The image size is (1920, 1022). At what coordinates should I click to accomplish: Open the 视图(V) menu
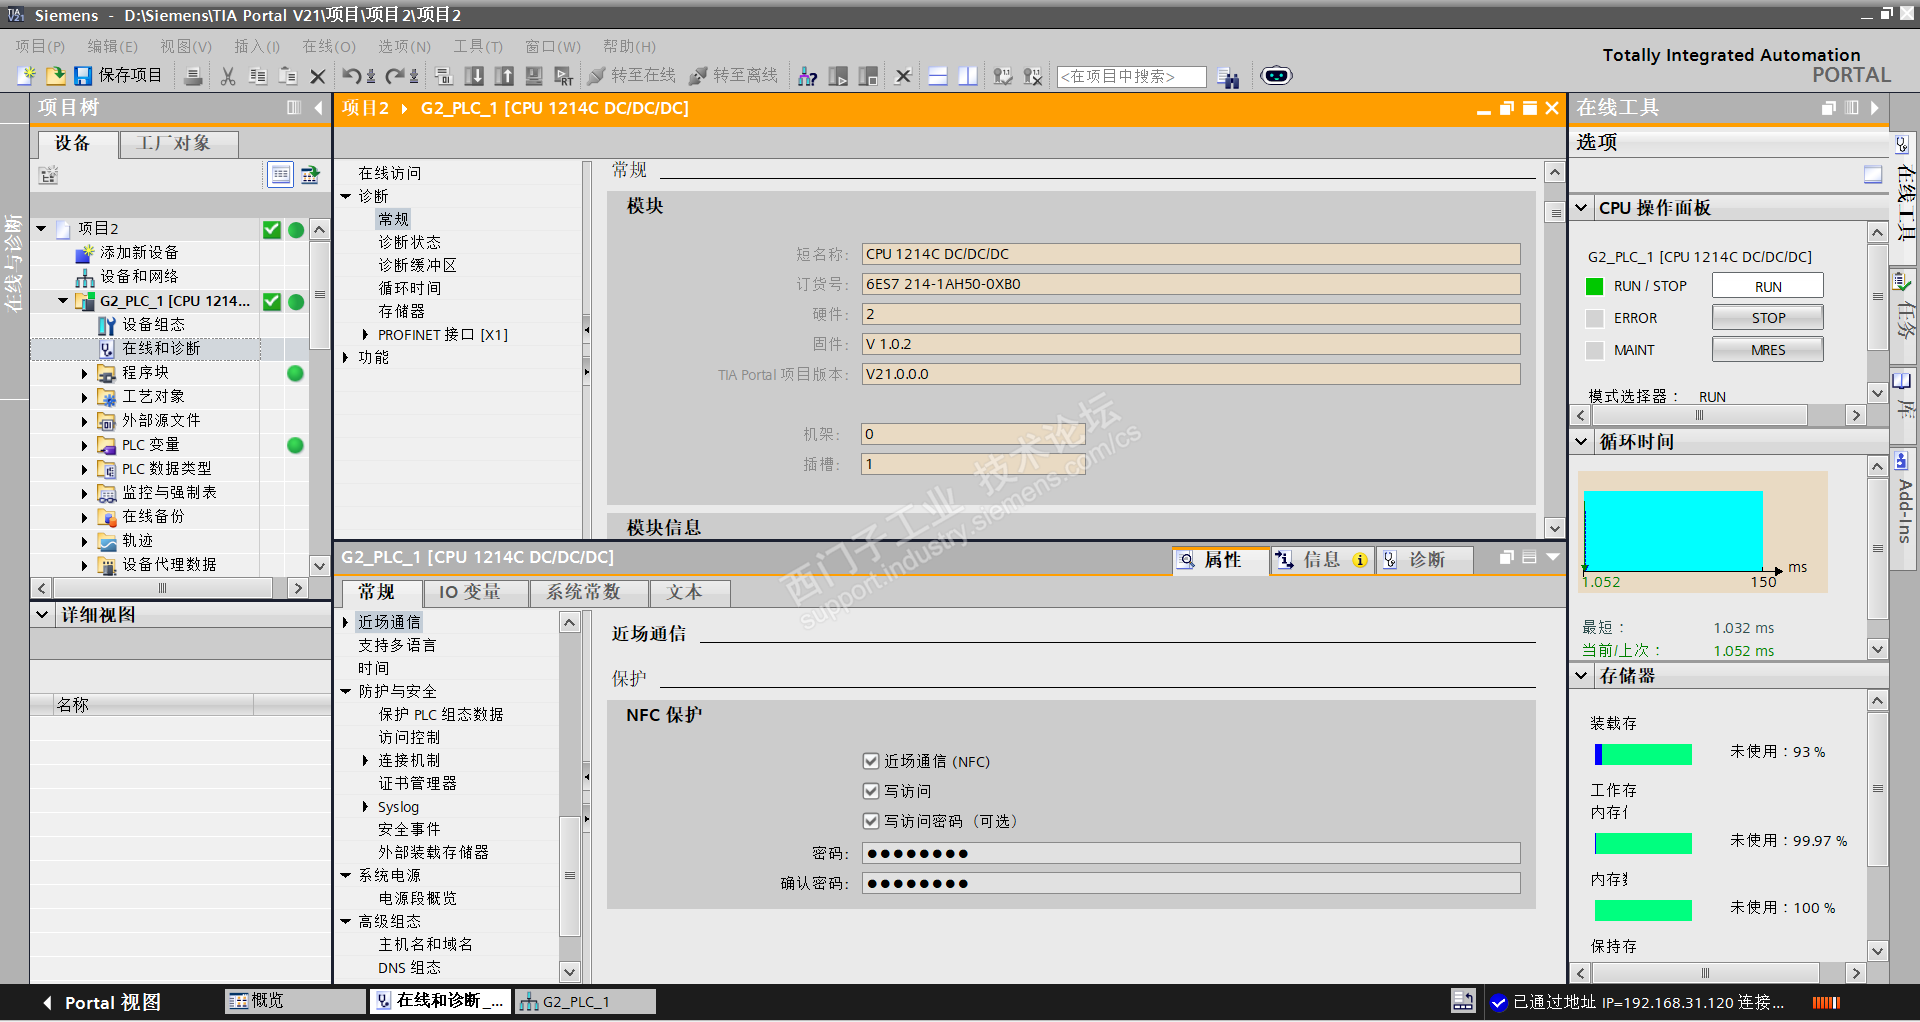coord(186,46)
